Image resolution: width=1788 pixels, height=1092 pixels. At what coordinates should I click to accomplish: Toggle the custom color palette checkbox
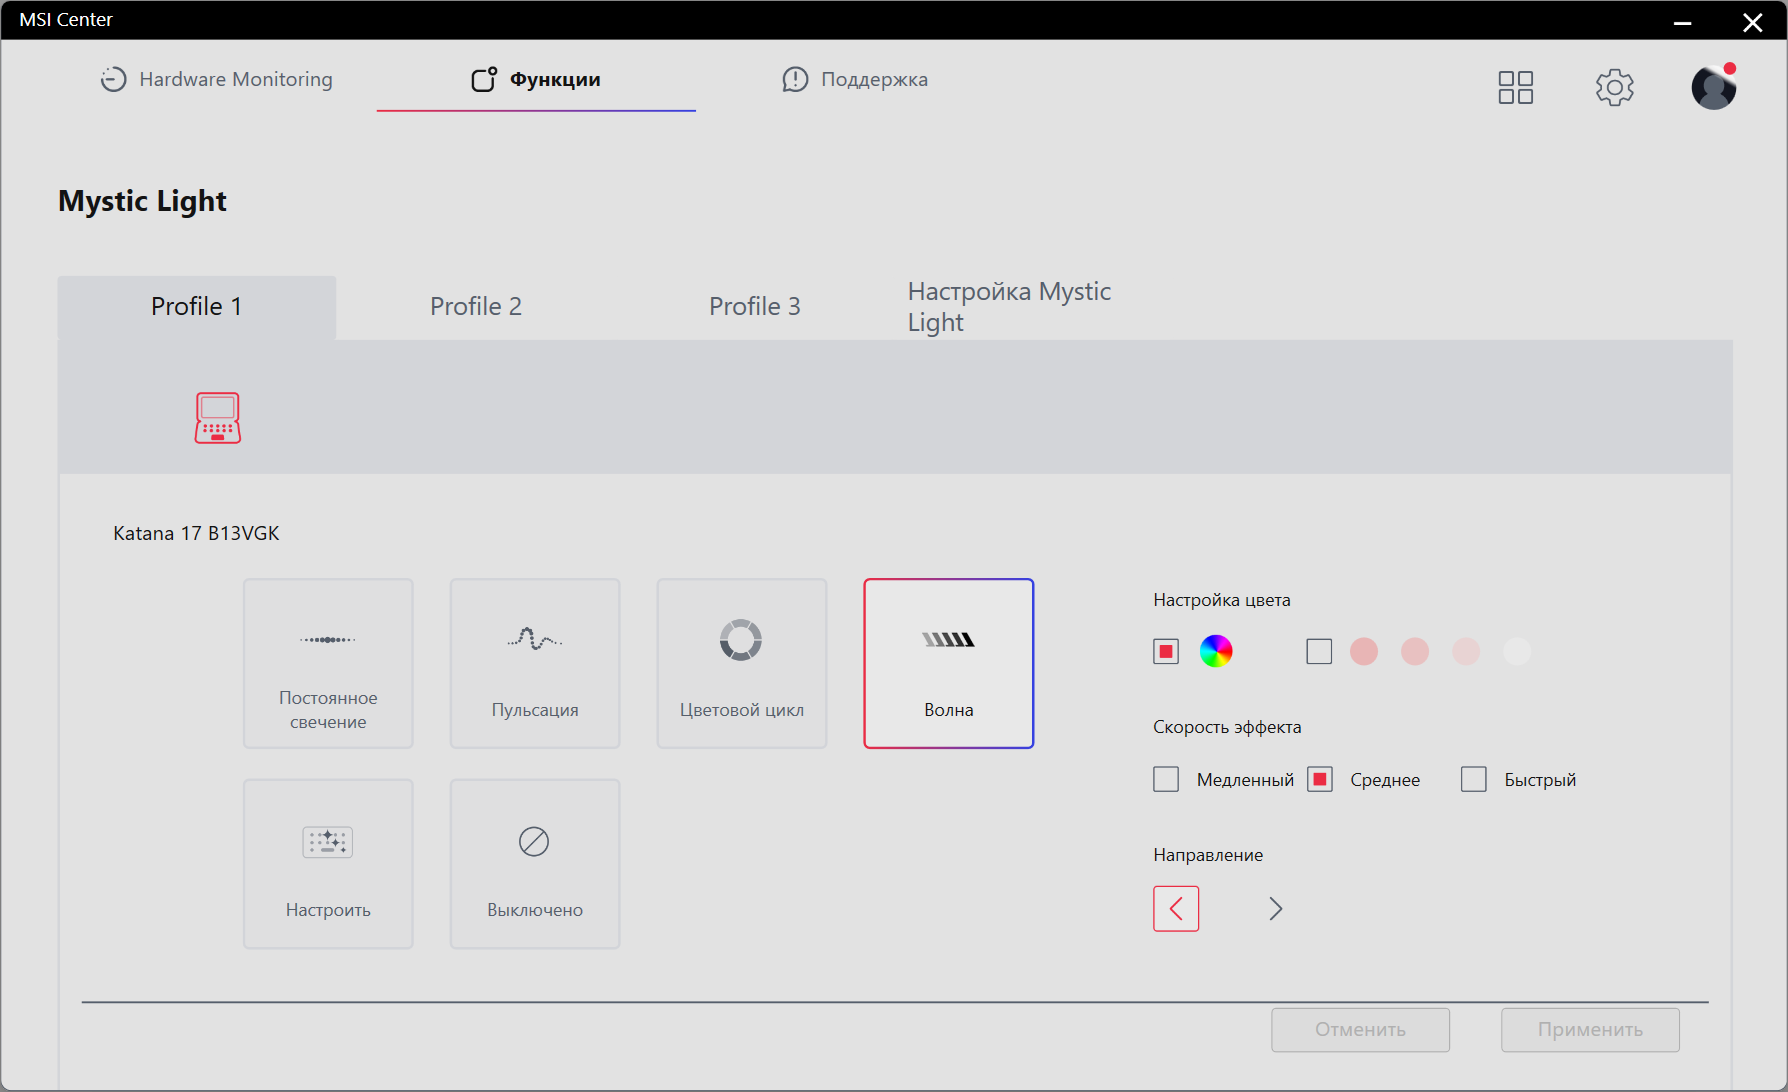(1319, 652)
